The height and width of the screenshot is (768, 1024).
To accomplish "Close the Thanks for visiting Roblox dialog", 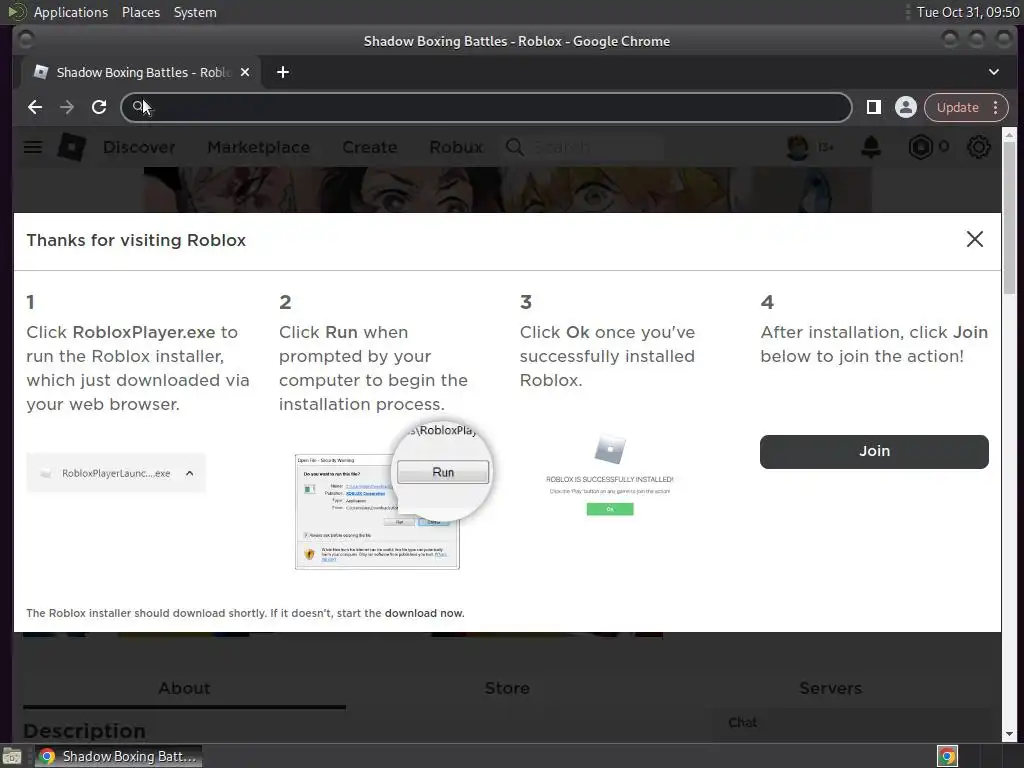I will (x=974, y=239).
